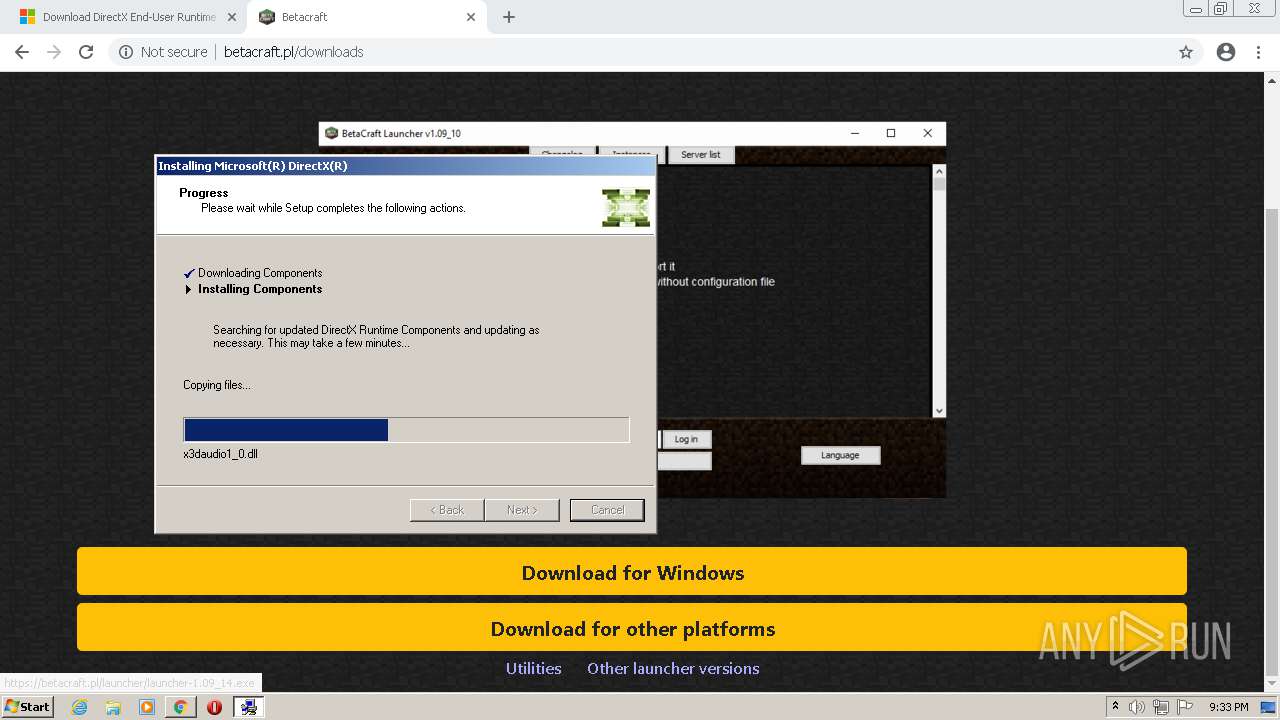The height and width of the screenshot is (720, 1280).
Task: Open the Utilities link
Action: 533,668
